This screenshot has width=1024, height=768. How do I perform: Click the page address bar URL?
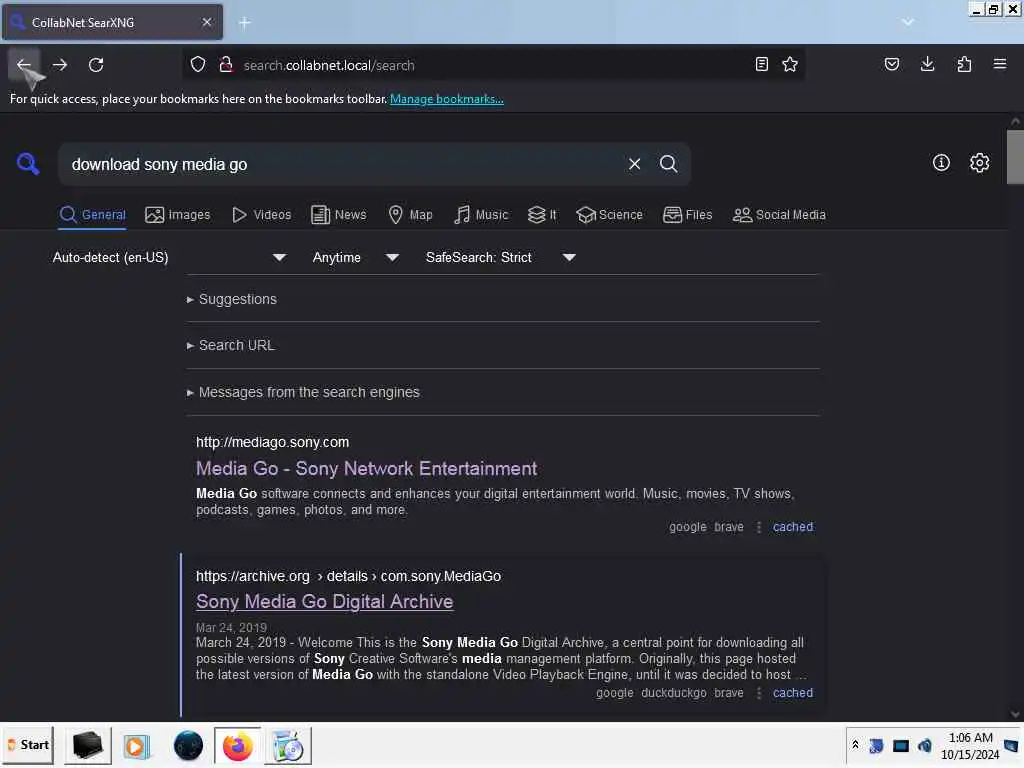[x=329, y=65]
